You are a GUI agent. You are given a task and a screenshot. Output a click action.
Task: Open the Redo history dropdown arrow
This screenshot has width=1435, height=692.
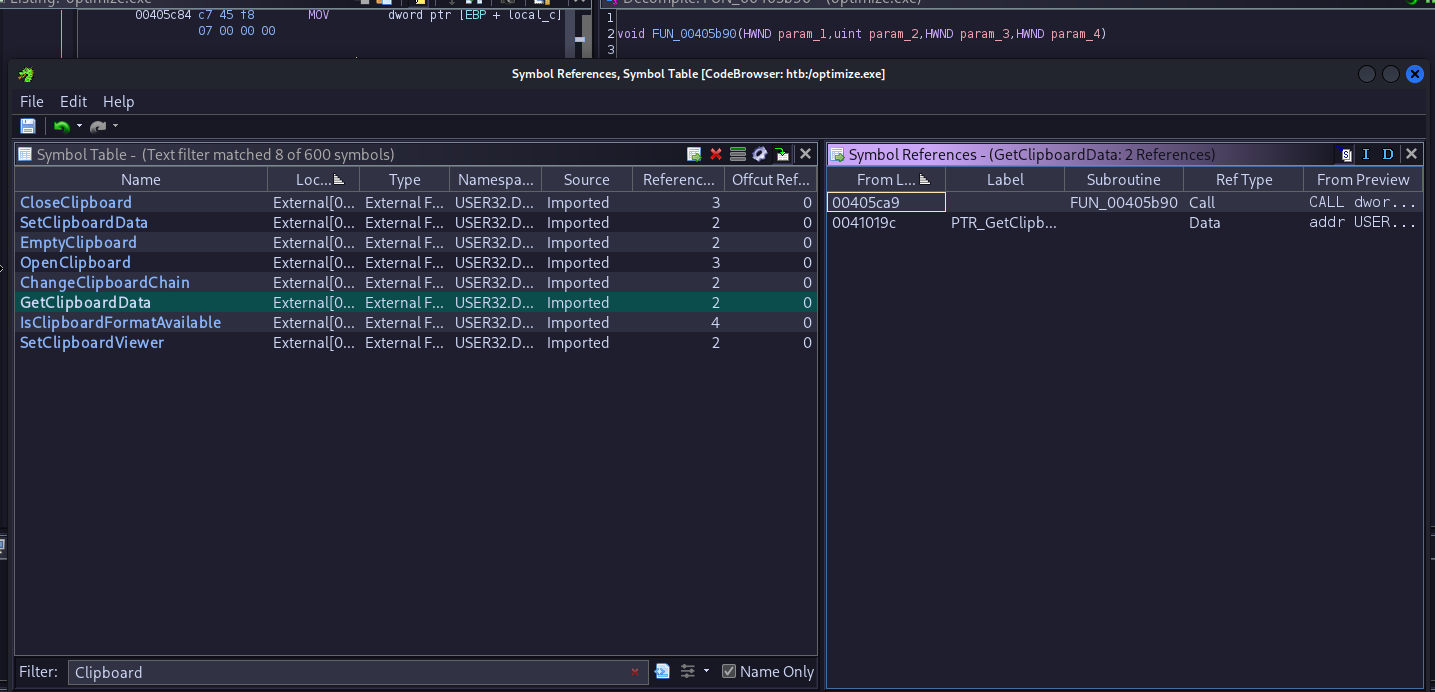click(x=116, y=126)
